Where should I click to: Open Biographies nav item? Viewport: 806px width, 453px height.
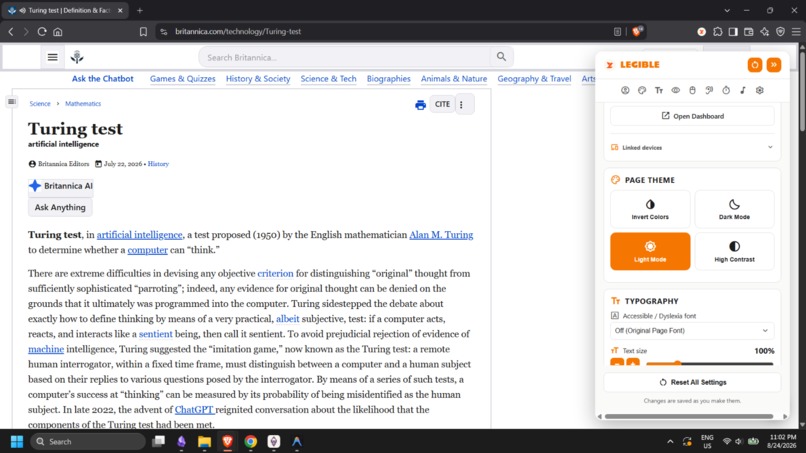[x=389, y=79]
